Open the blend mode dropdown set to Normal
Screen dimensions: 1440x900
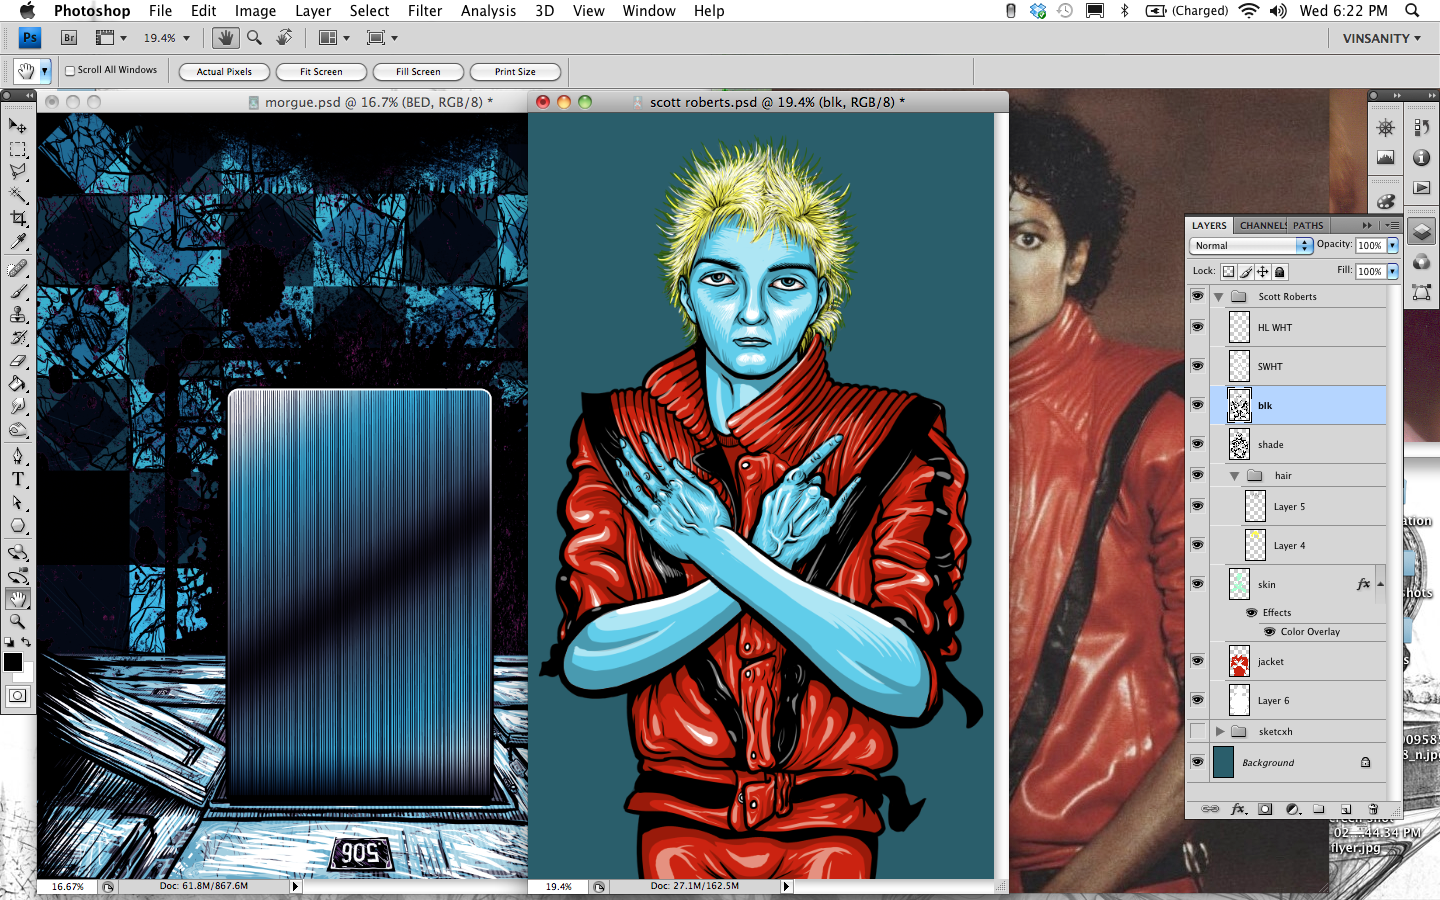coord(1250,246)
